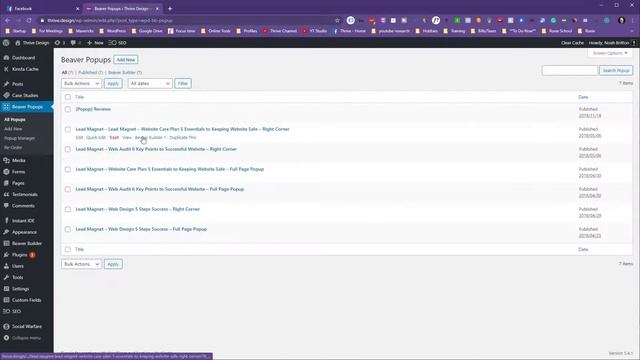Check Website Care Plan Right Corner row checkbox
The image size is (640, 360).
click(x=68, y=129)
